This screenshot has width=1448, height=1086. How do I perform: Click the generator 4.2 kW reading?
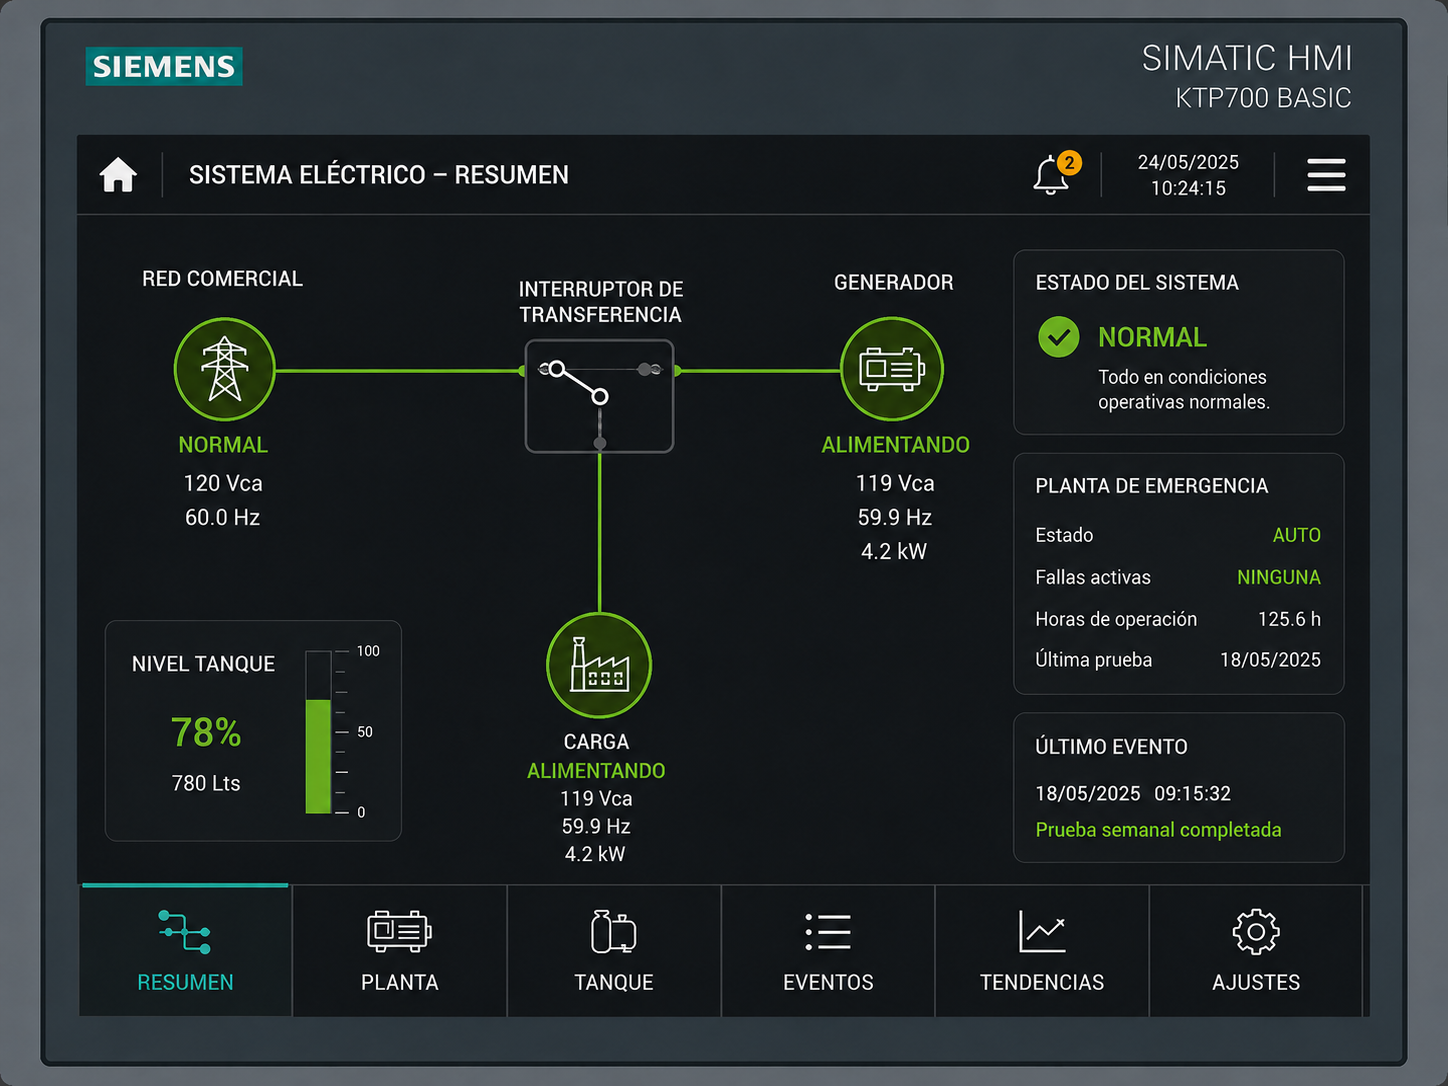(894, 551)
